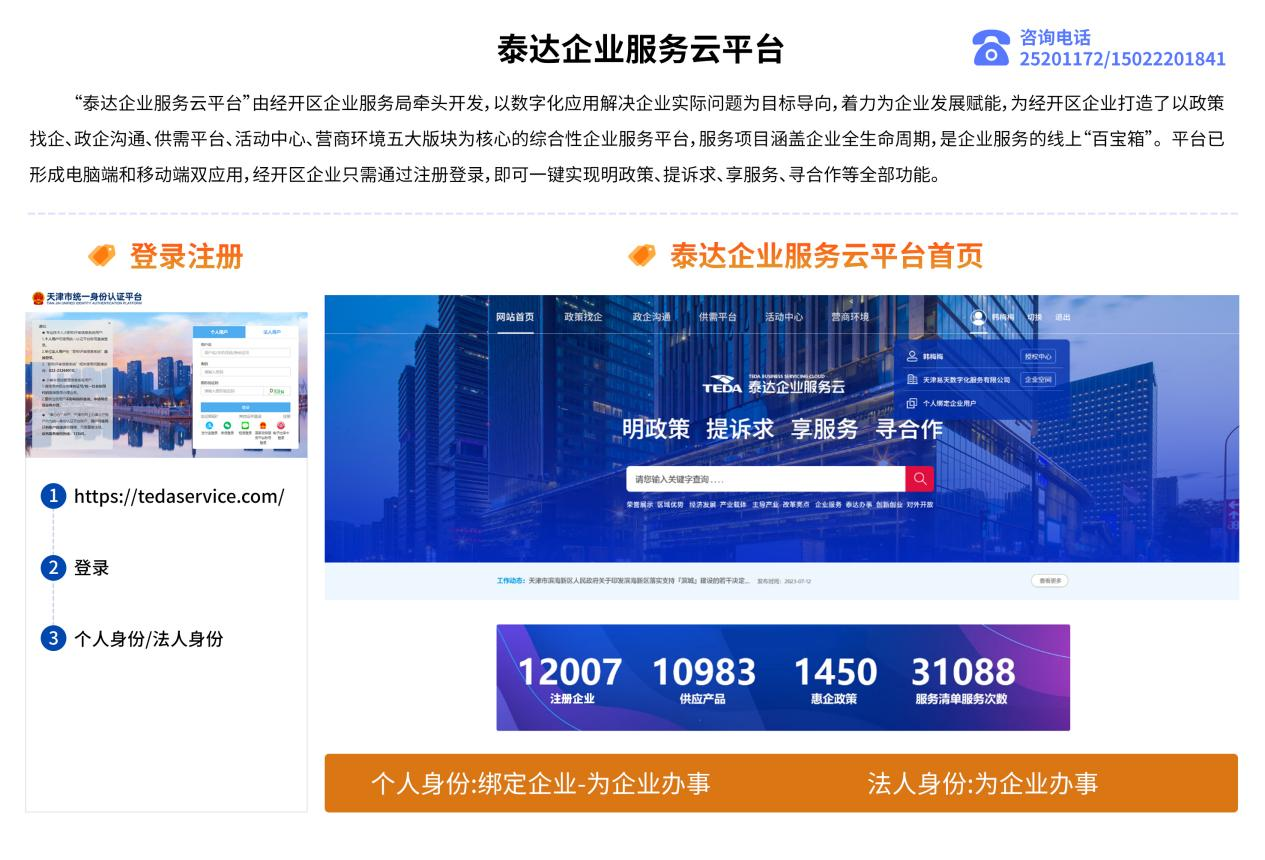Click the 12007 注册企业 statistic
The width and height of the screenshot is (1265, 860).
[570, 679]
